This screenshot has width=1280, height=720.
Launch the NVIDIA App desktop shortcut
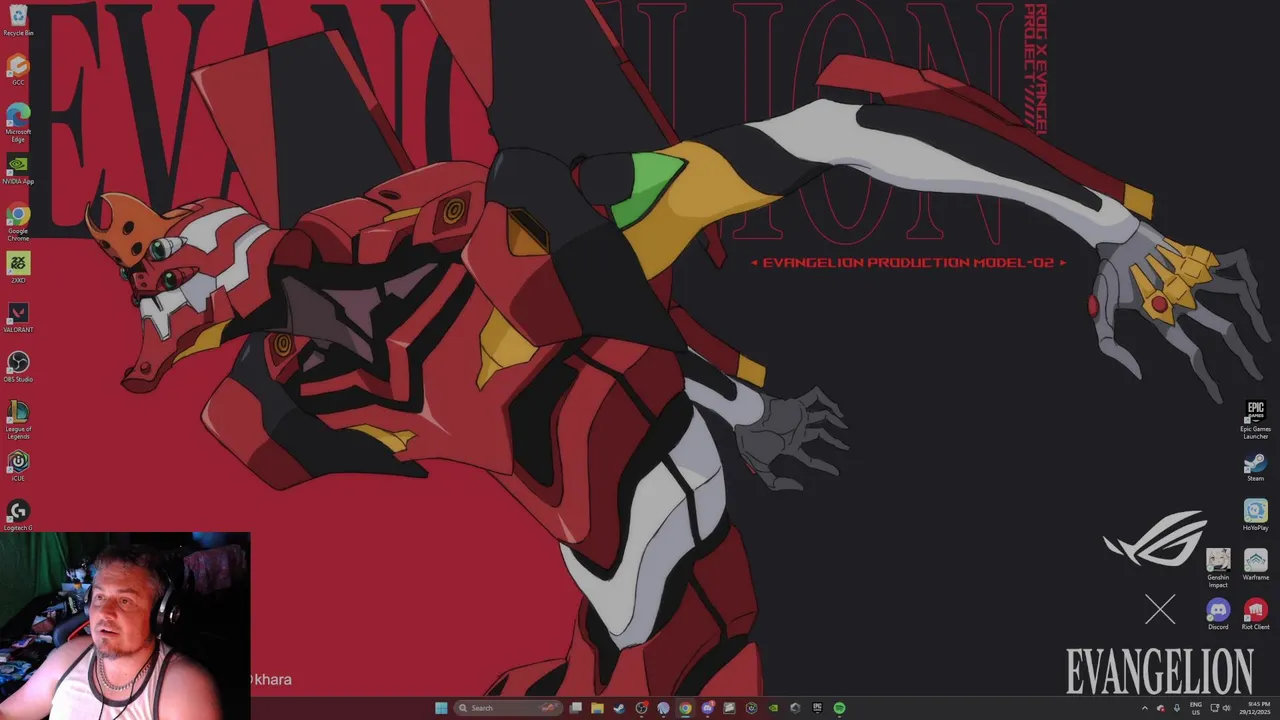click(x=18, y=169)
